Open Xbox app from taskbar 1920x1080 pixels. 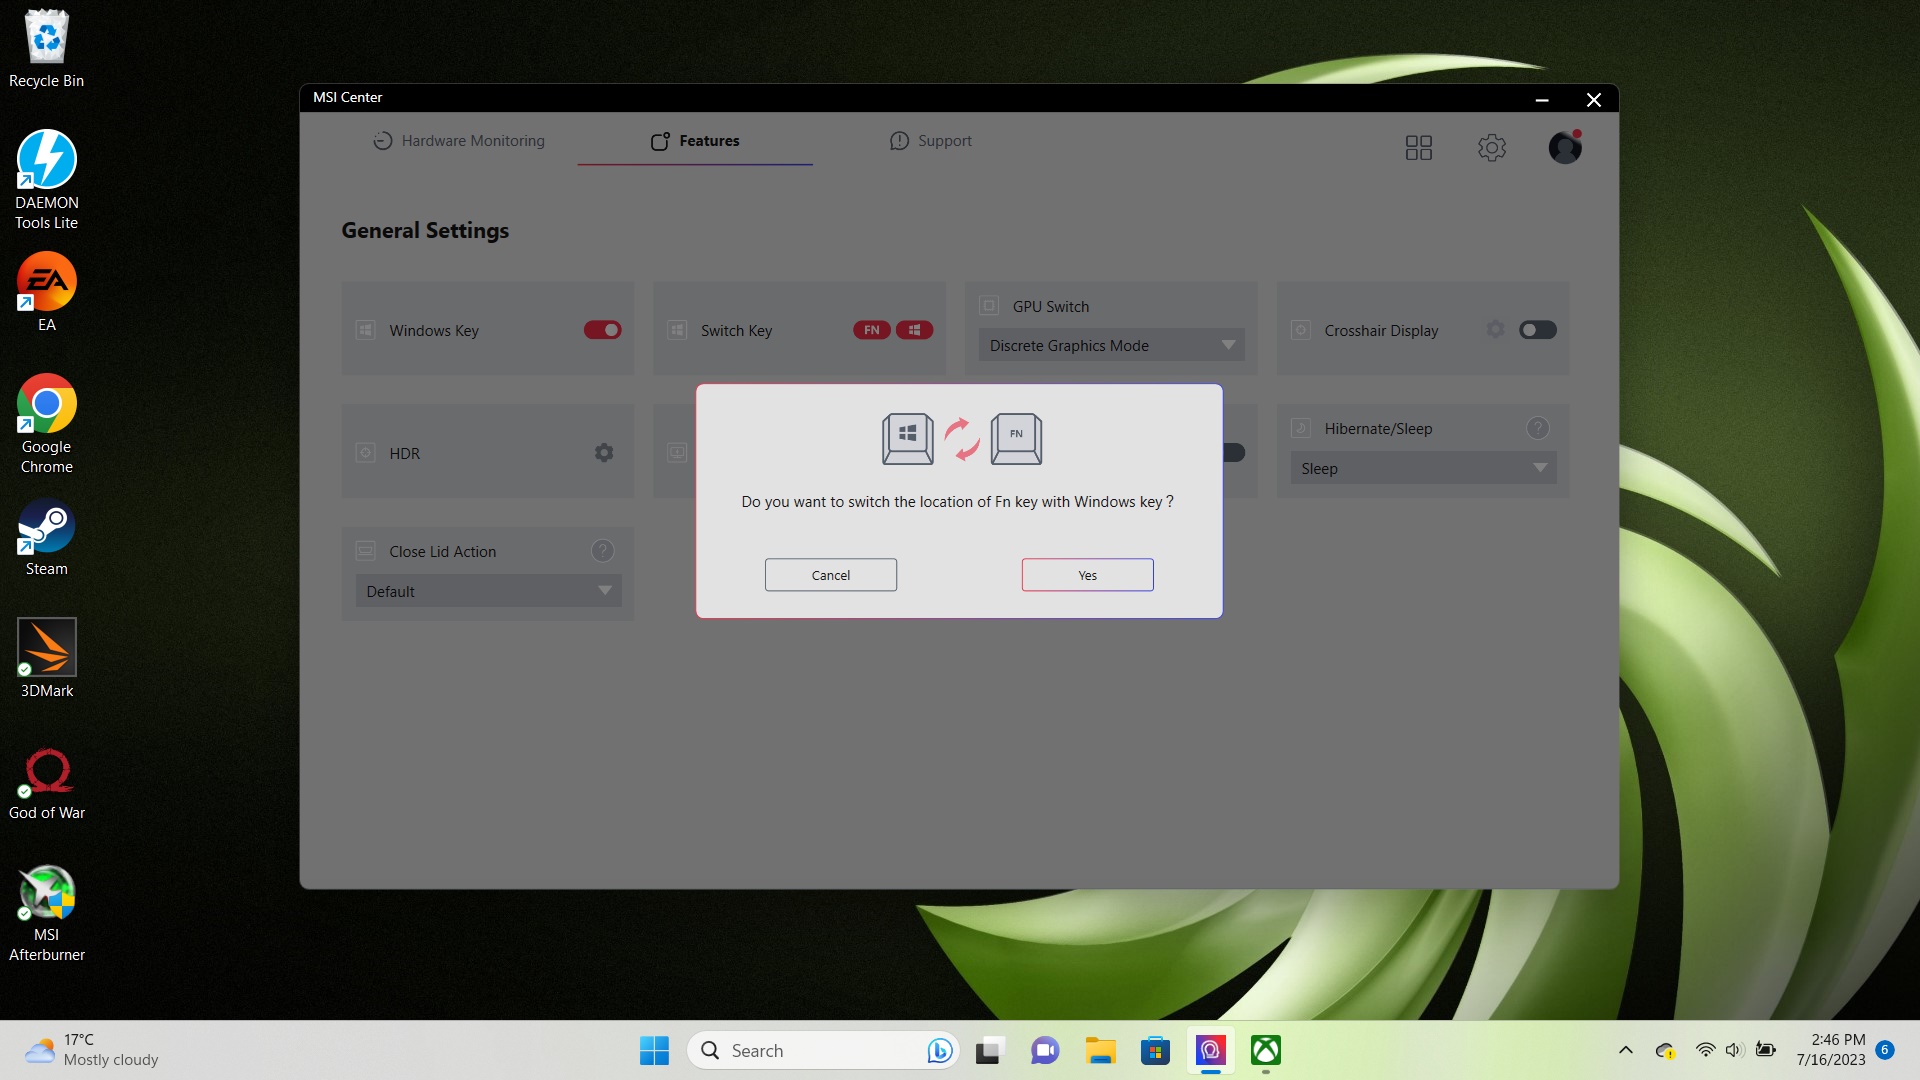tap(1265, 1050)
